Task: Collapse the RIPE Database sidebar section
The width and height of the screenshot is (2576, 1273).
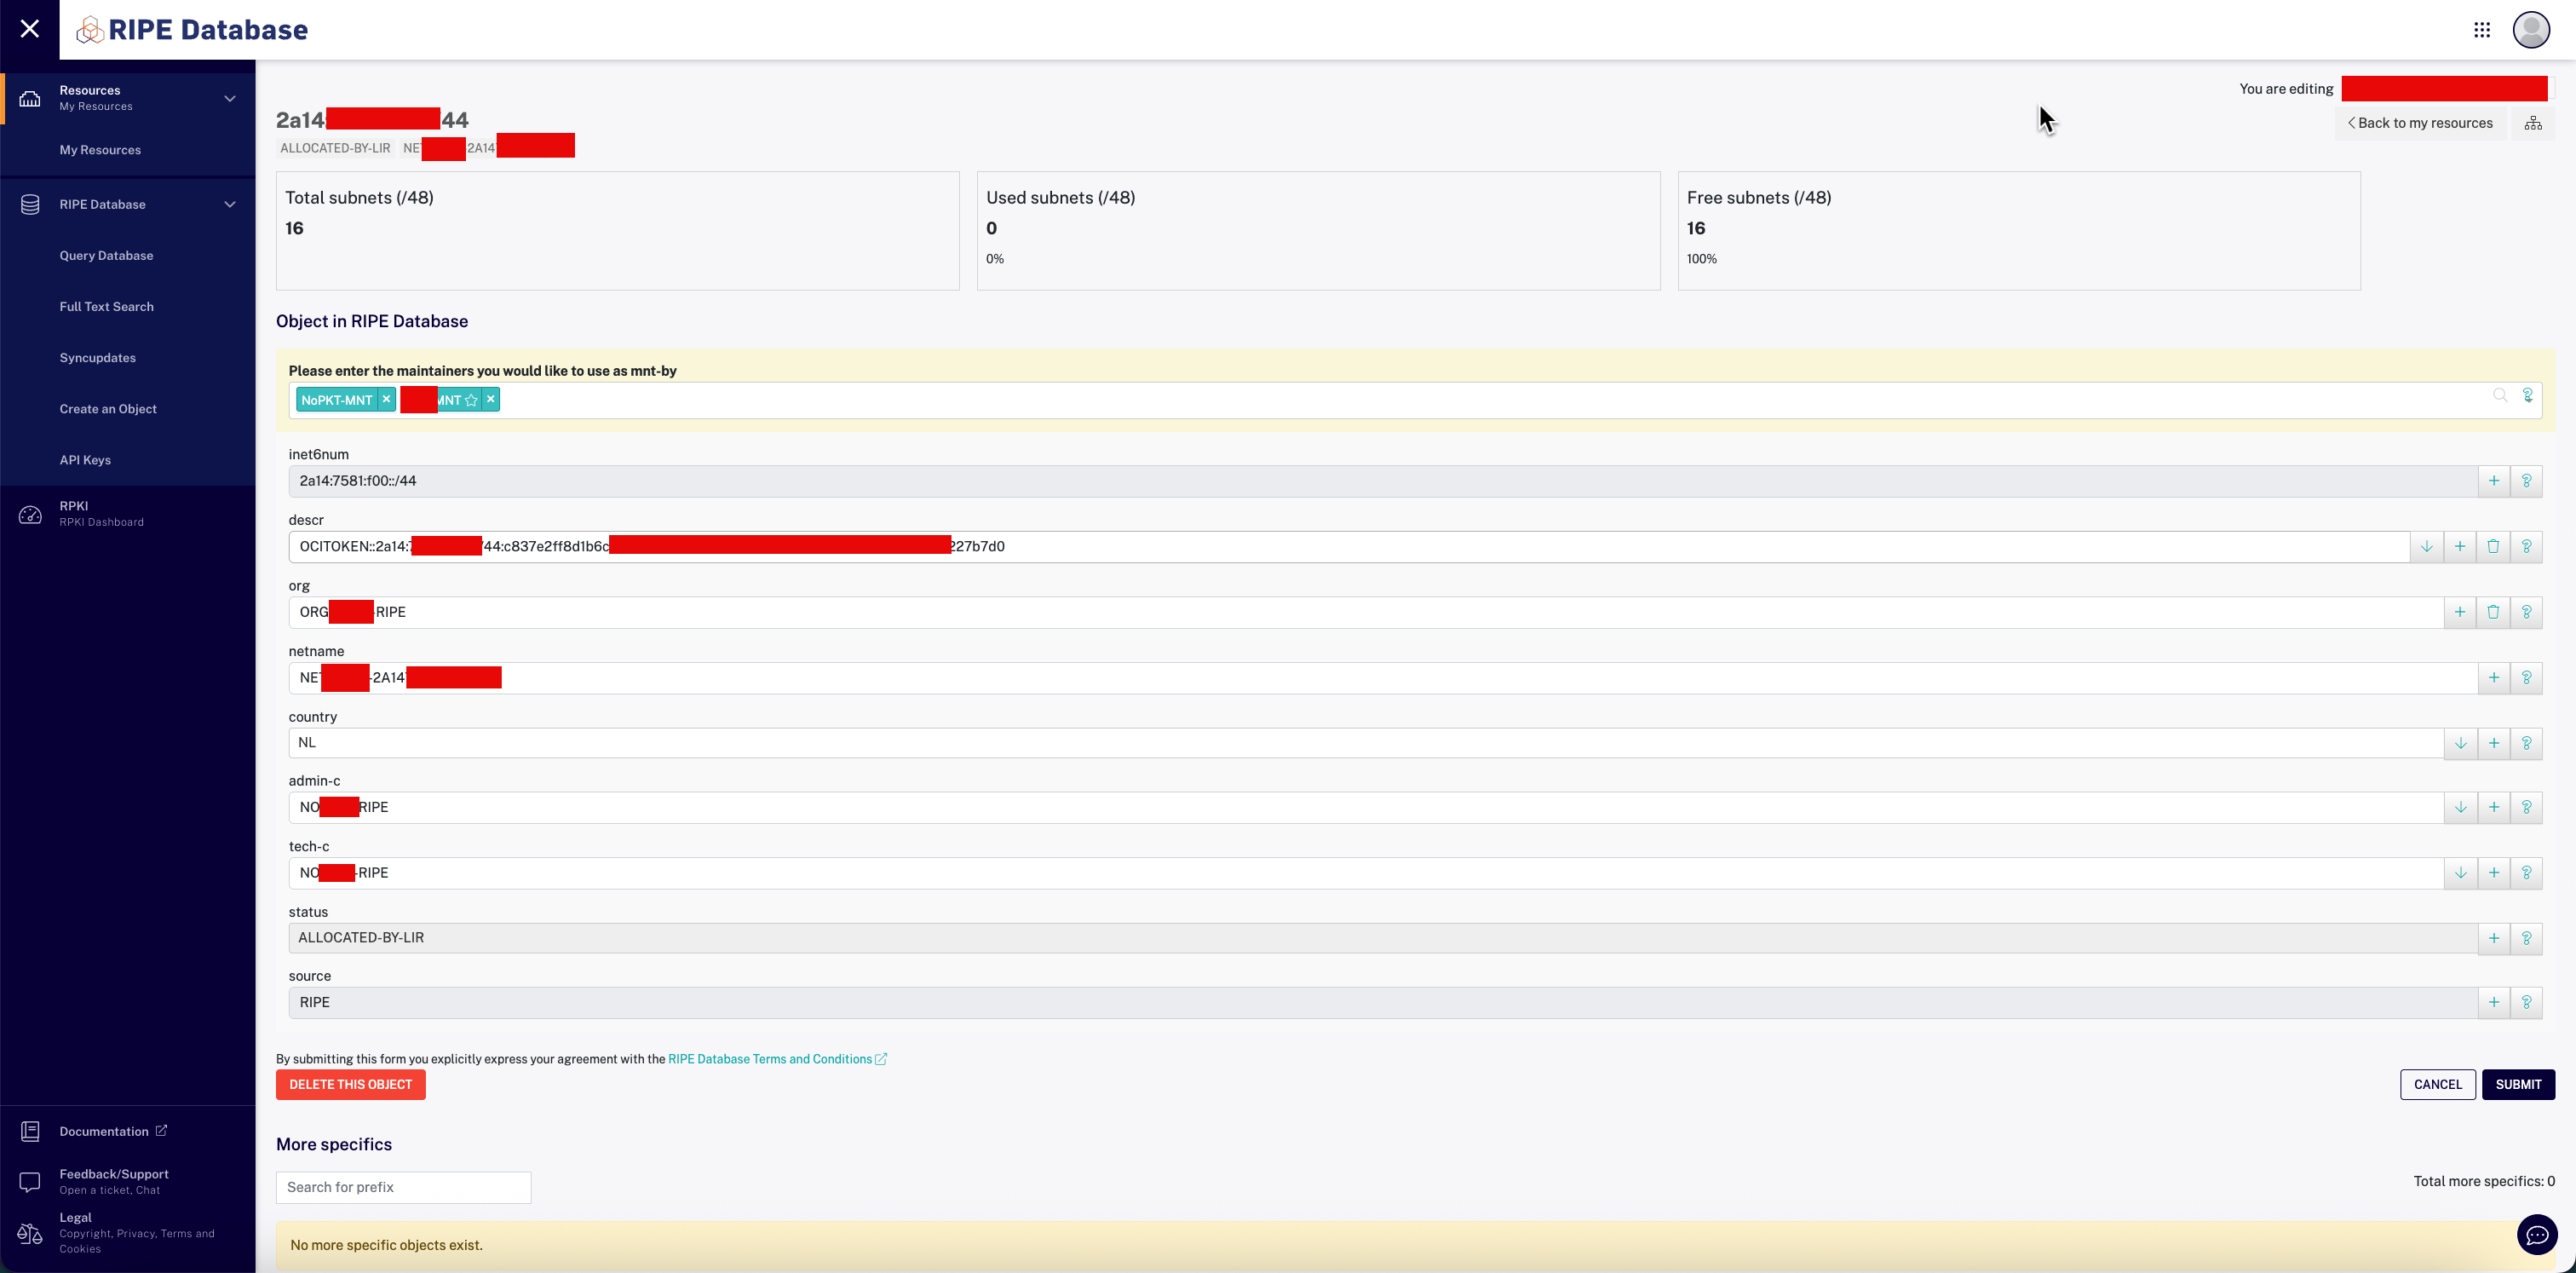Action: click(x=230, y=204)
